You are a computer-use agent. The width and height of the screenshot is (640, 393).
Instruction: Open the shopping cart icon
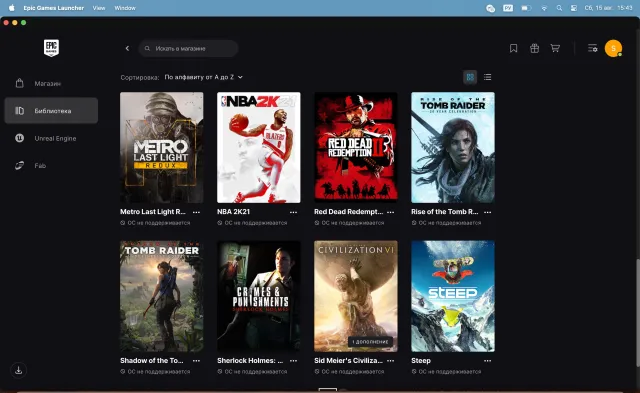pyautogui.click(x=555, y=48)
